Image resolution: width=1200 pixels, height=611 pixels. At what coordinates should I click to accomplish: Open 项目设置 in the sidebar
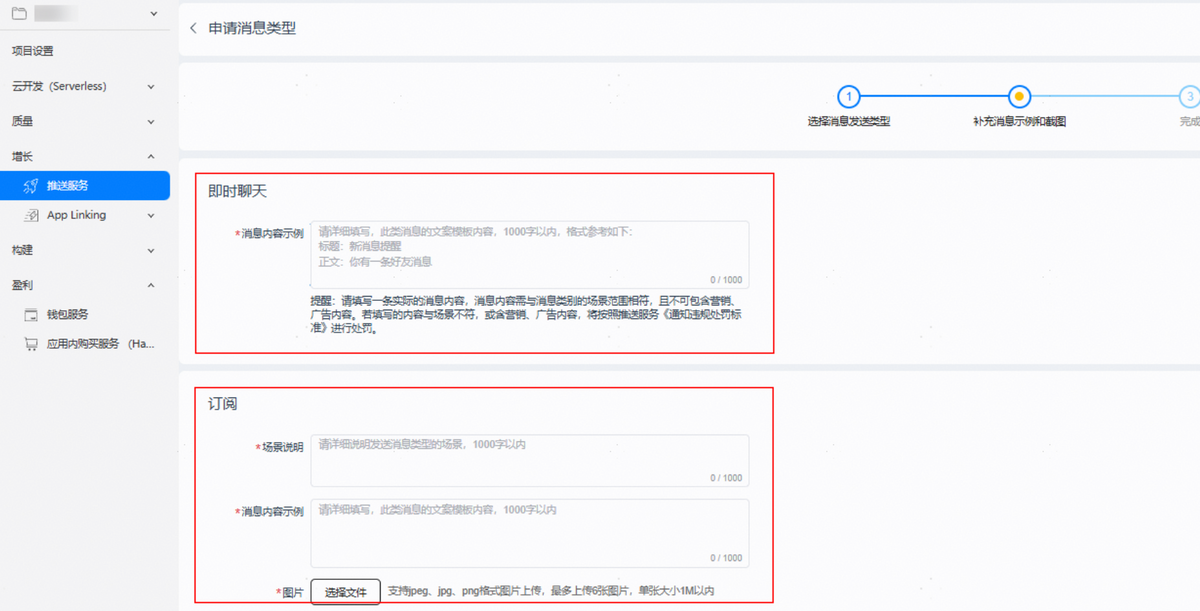pos(33,51)
